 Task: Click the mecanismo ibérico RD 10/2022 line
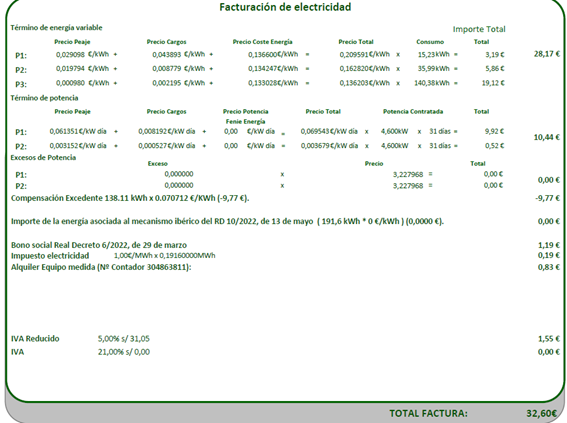click(x=227, y=221)
